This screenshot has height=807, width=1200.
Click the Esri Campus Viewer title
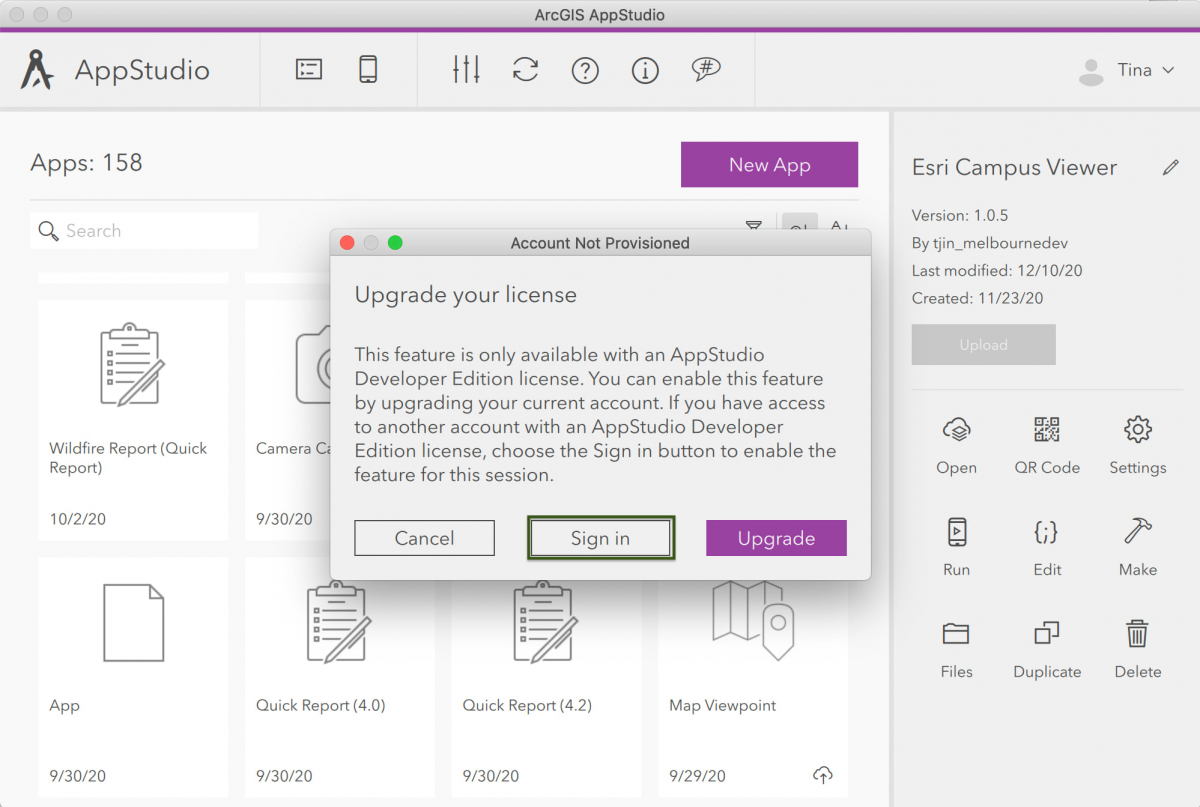pyautogui.click(x=1014, y=168)
